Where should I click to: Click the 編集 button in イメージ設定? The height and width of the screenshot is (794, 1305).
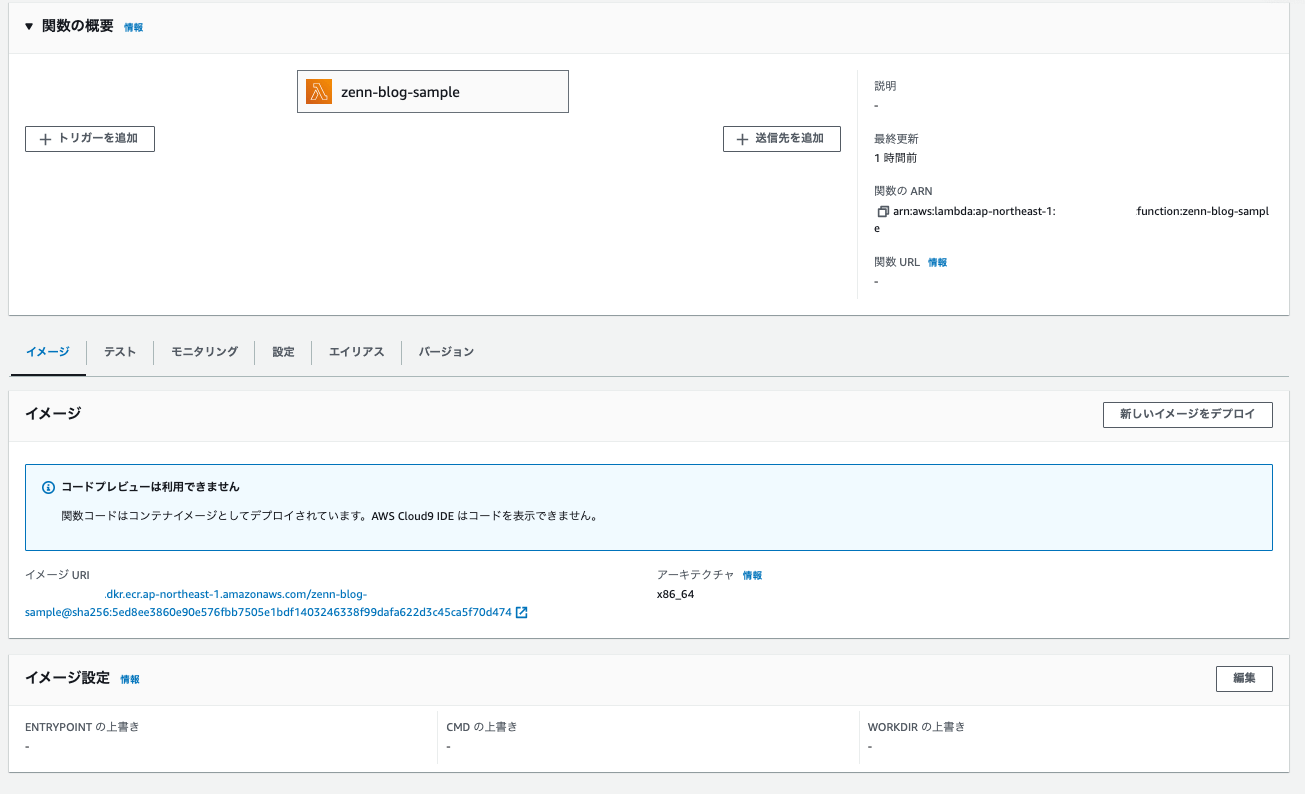[1244, 678]
